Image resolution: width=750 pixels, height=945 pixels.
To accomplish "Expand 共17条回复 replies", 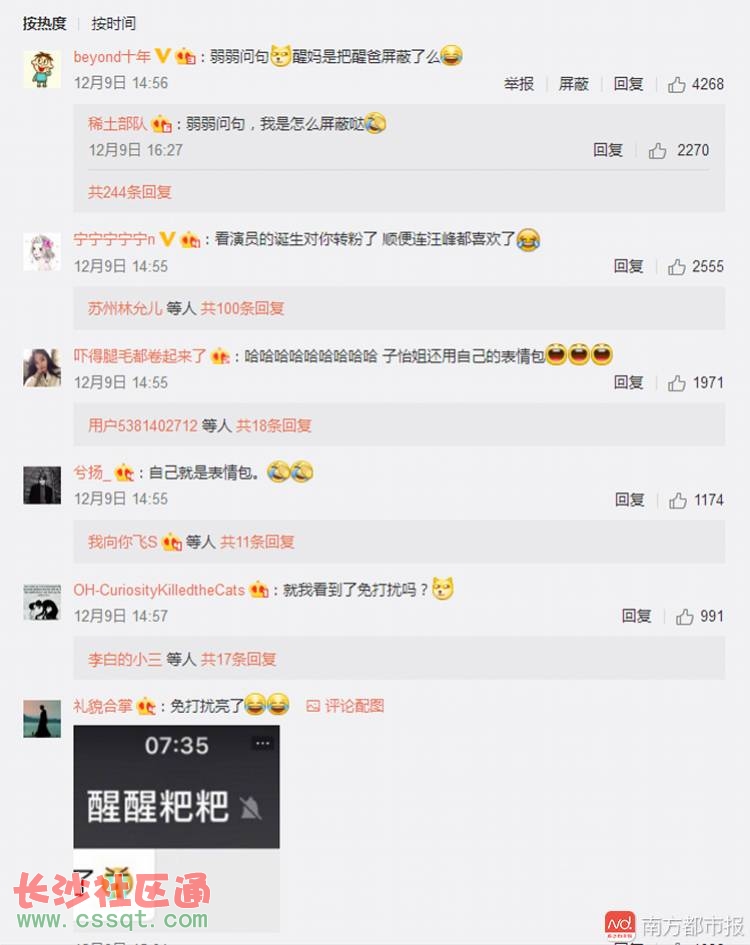I will (x=239, y=659).
